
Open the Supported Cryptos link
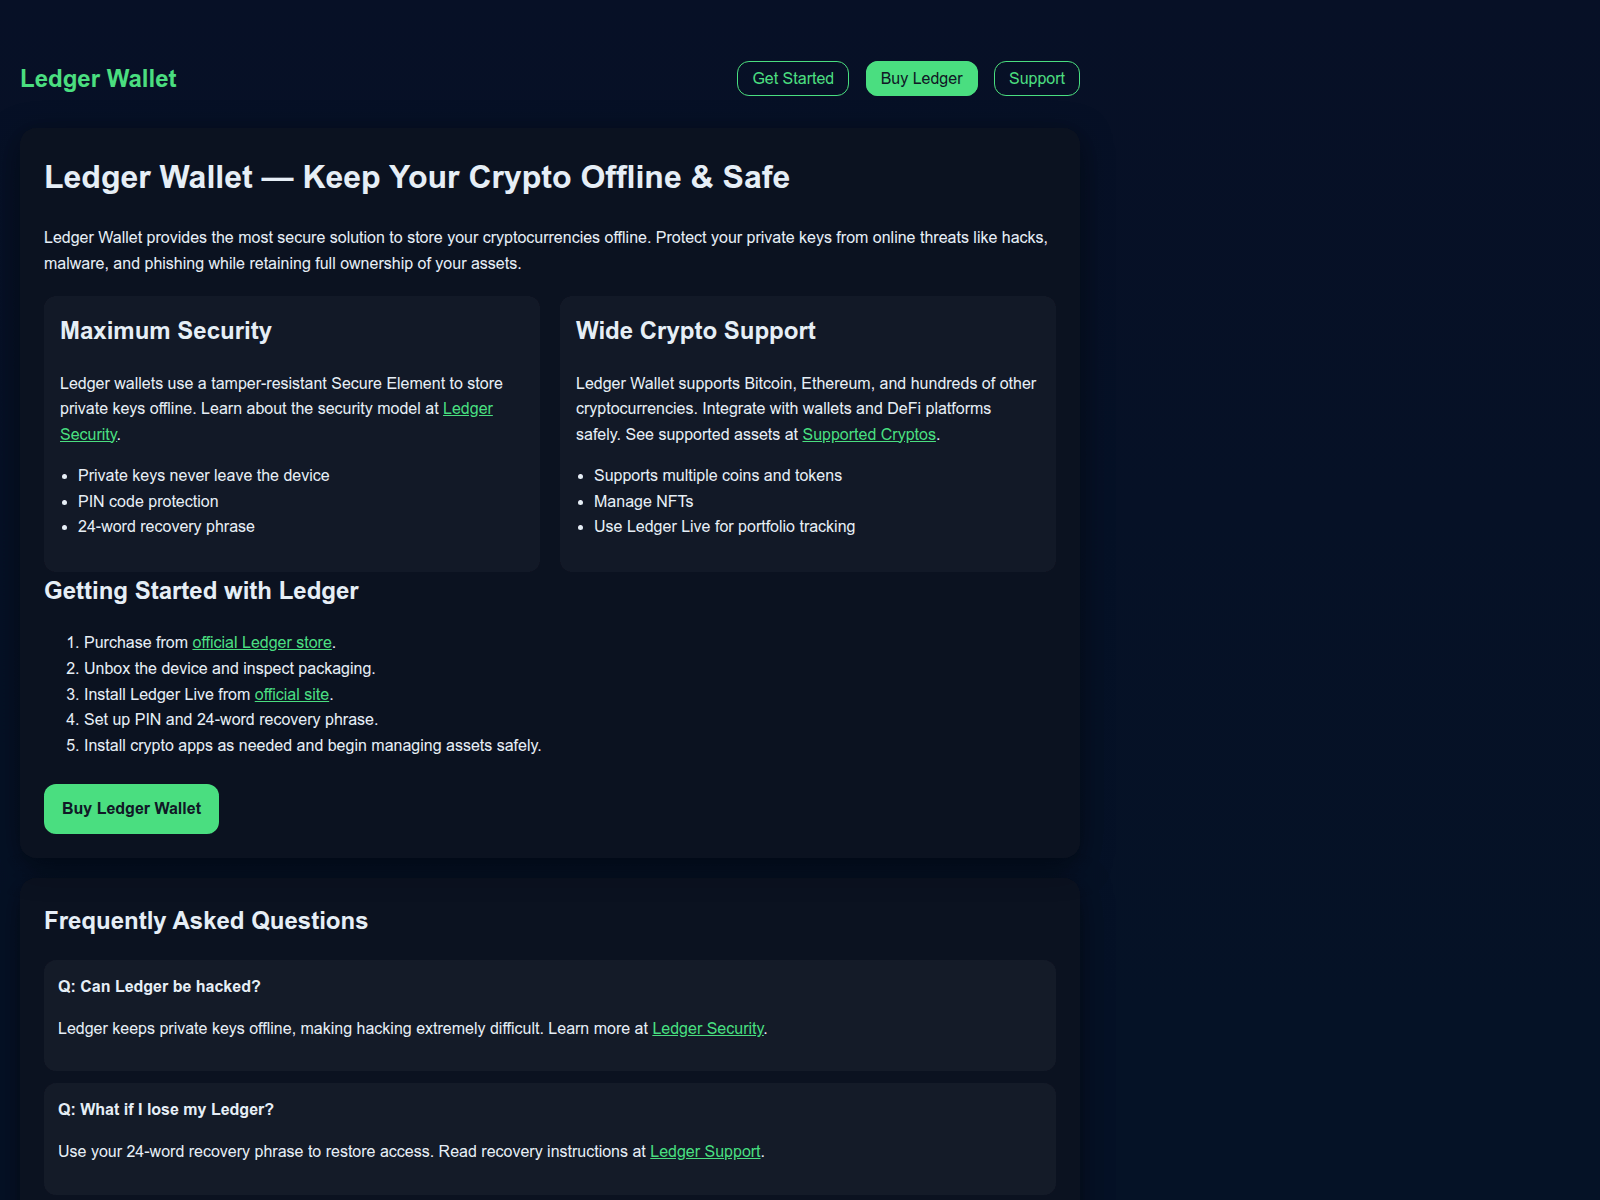[869, 435]
